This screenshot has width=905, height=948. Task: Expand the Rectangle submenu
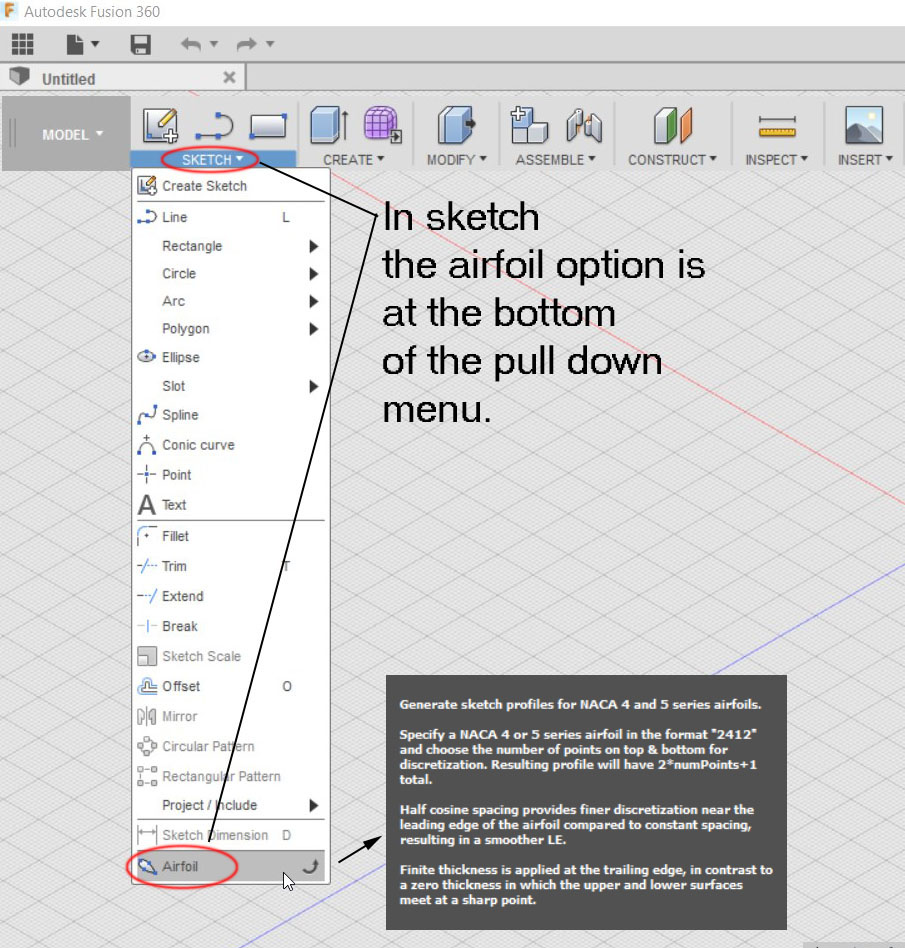click(x=231, y=246)
